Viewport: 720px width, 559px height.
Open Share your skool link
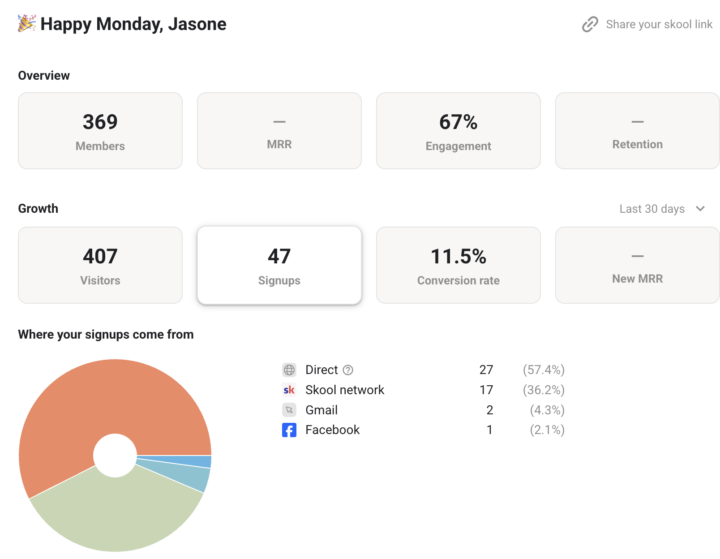(x=647, y=24)
